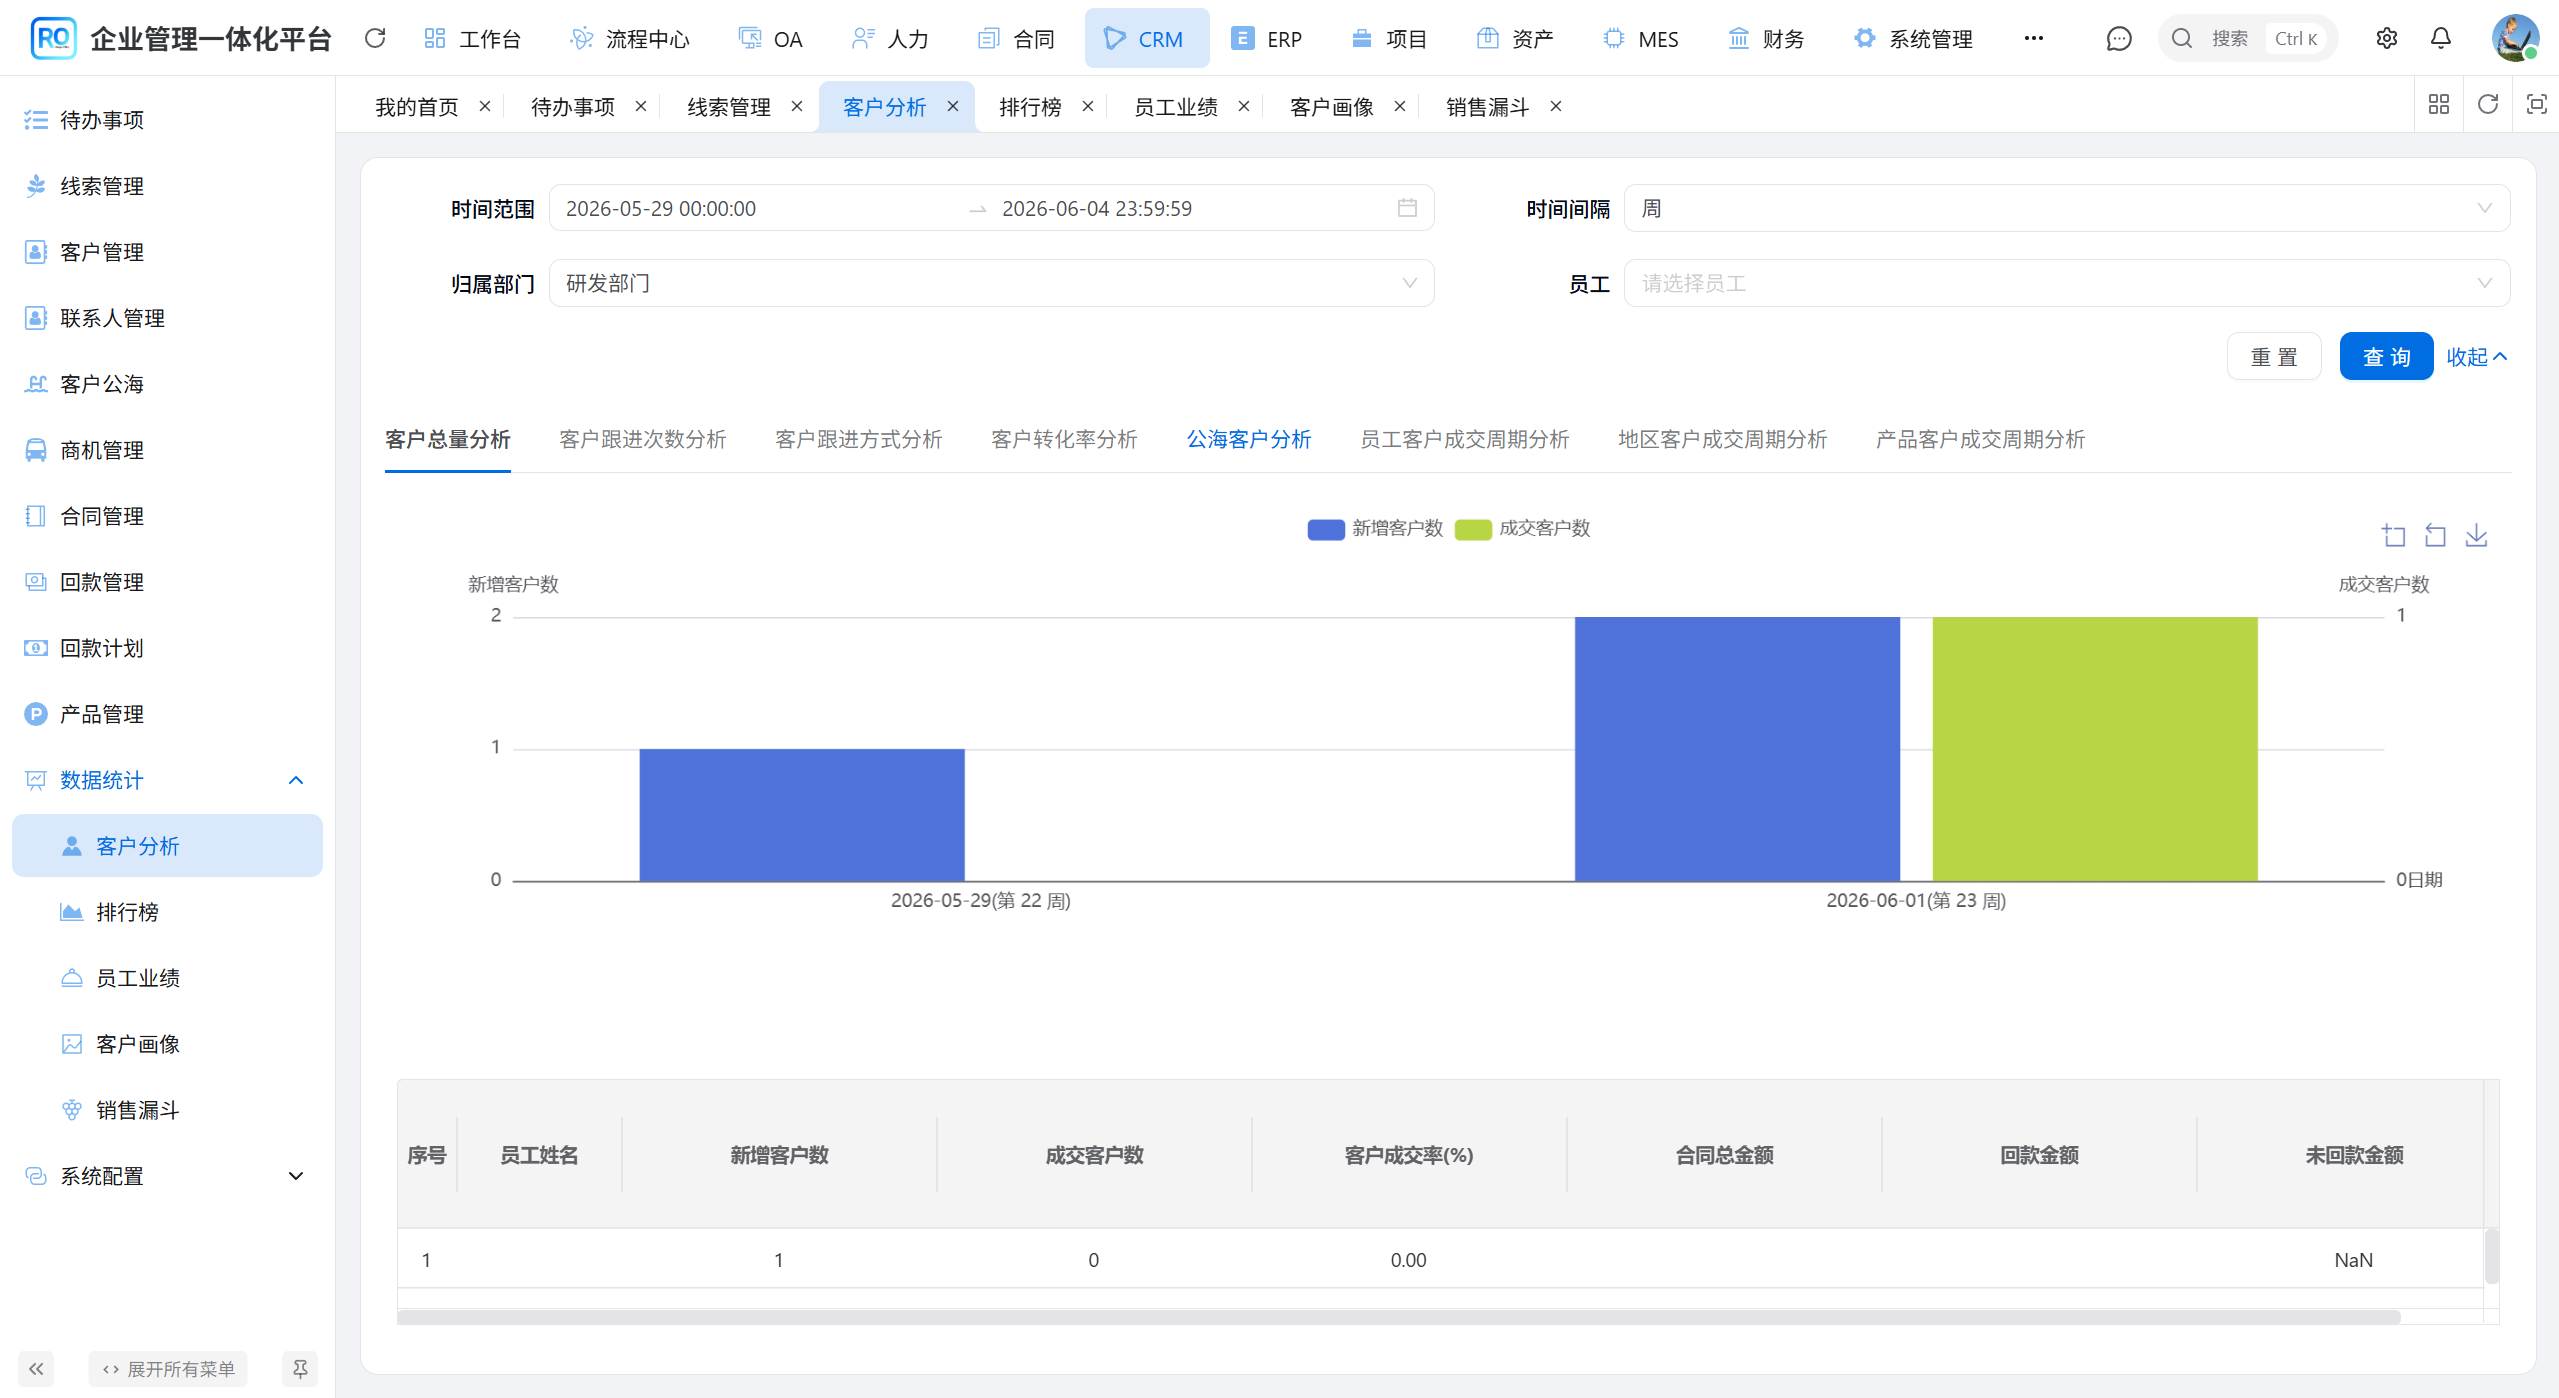Switch to 客户跟进方式分析 tab

(859, 439)
